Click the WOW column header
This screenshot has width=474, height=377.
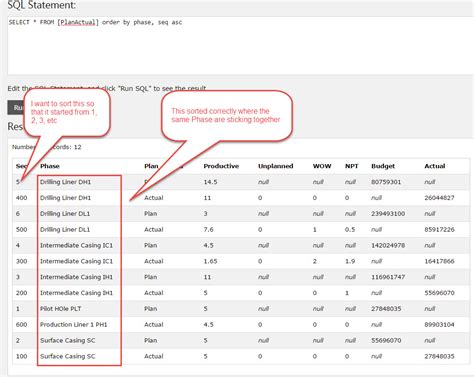click(x=322, y=166)
